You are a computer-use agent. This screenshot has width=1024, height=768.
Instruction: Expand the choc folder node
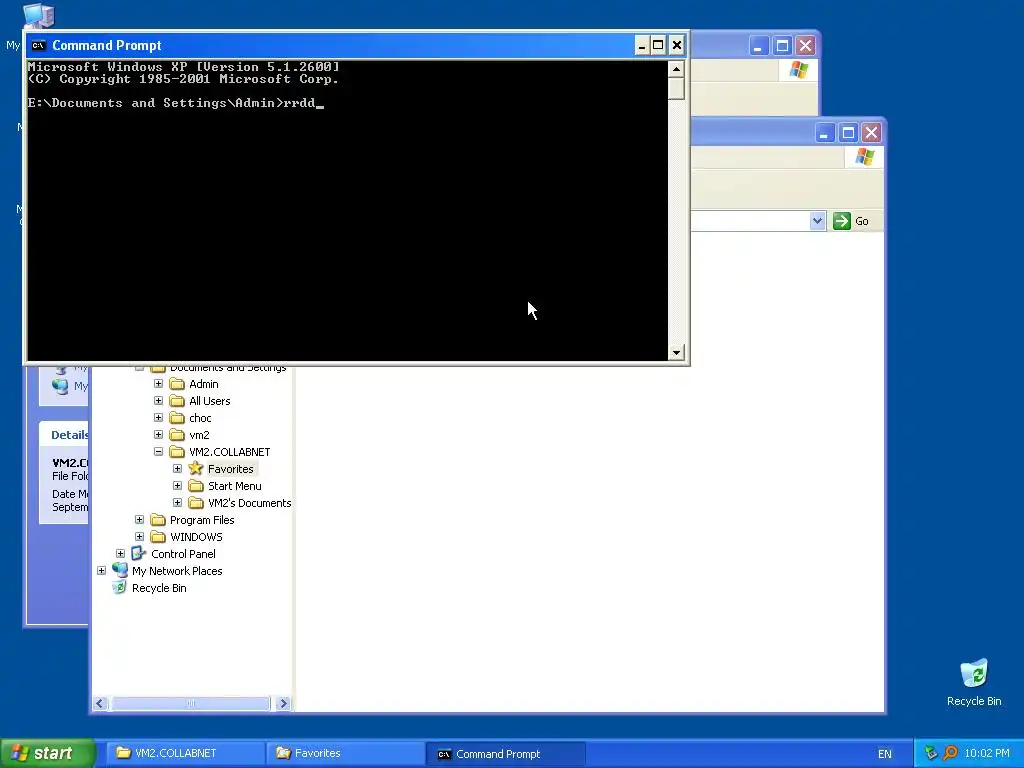[158, 417]
